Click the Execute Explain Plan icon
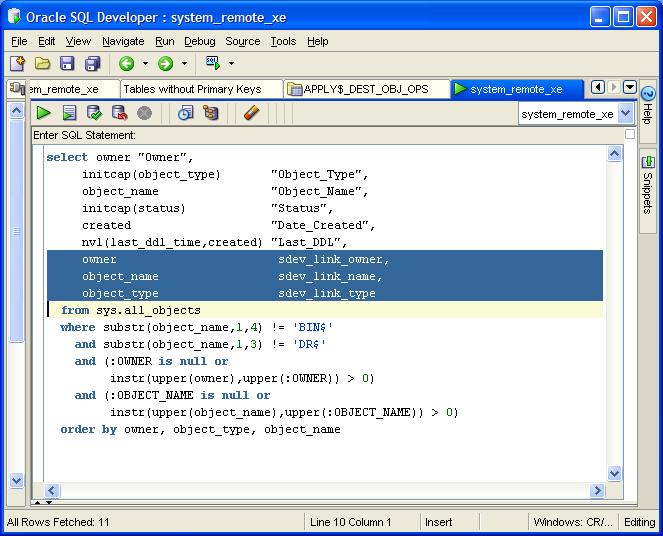Viewport: 663px width, 536px height. click(210, 113)
